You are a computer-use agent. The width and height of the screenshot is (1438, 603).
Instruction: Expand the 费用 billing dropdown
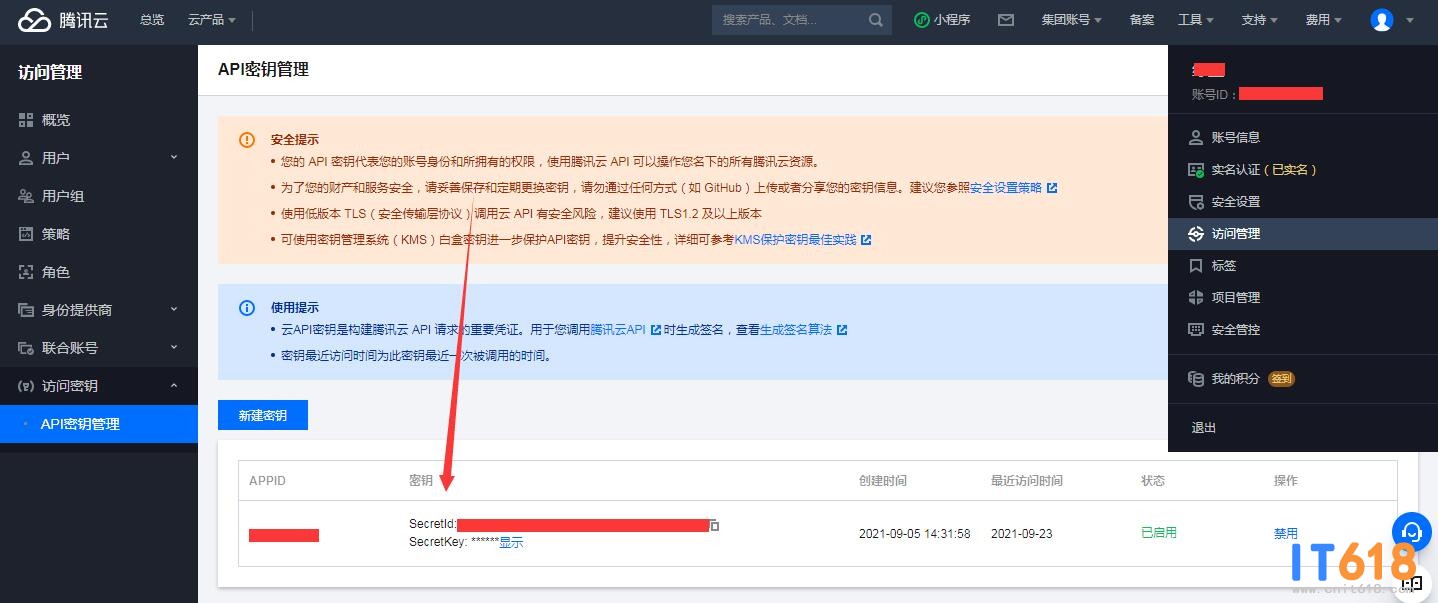[1323, 20]
